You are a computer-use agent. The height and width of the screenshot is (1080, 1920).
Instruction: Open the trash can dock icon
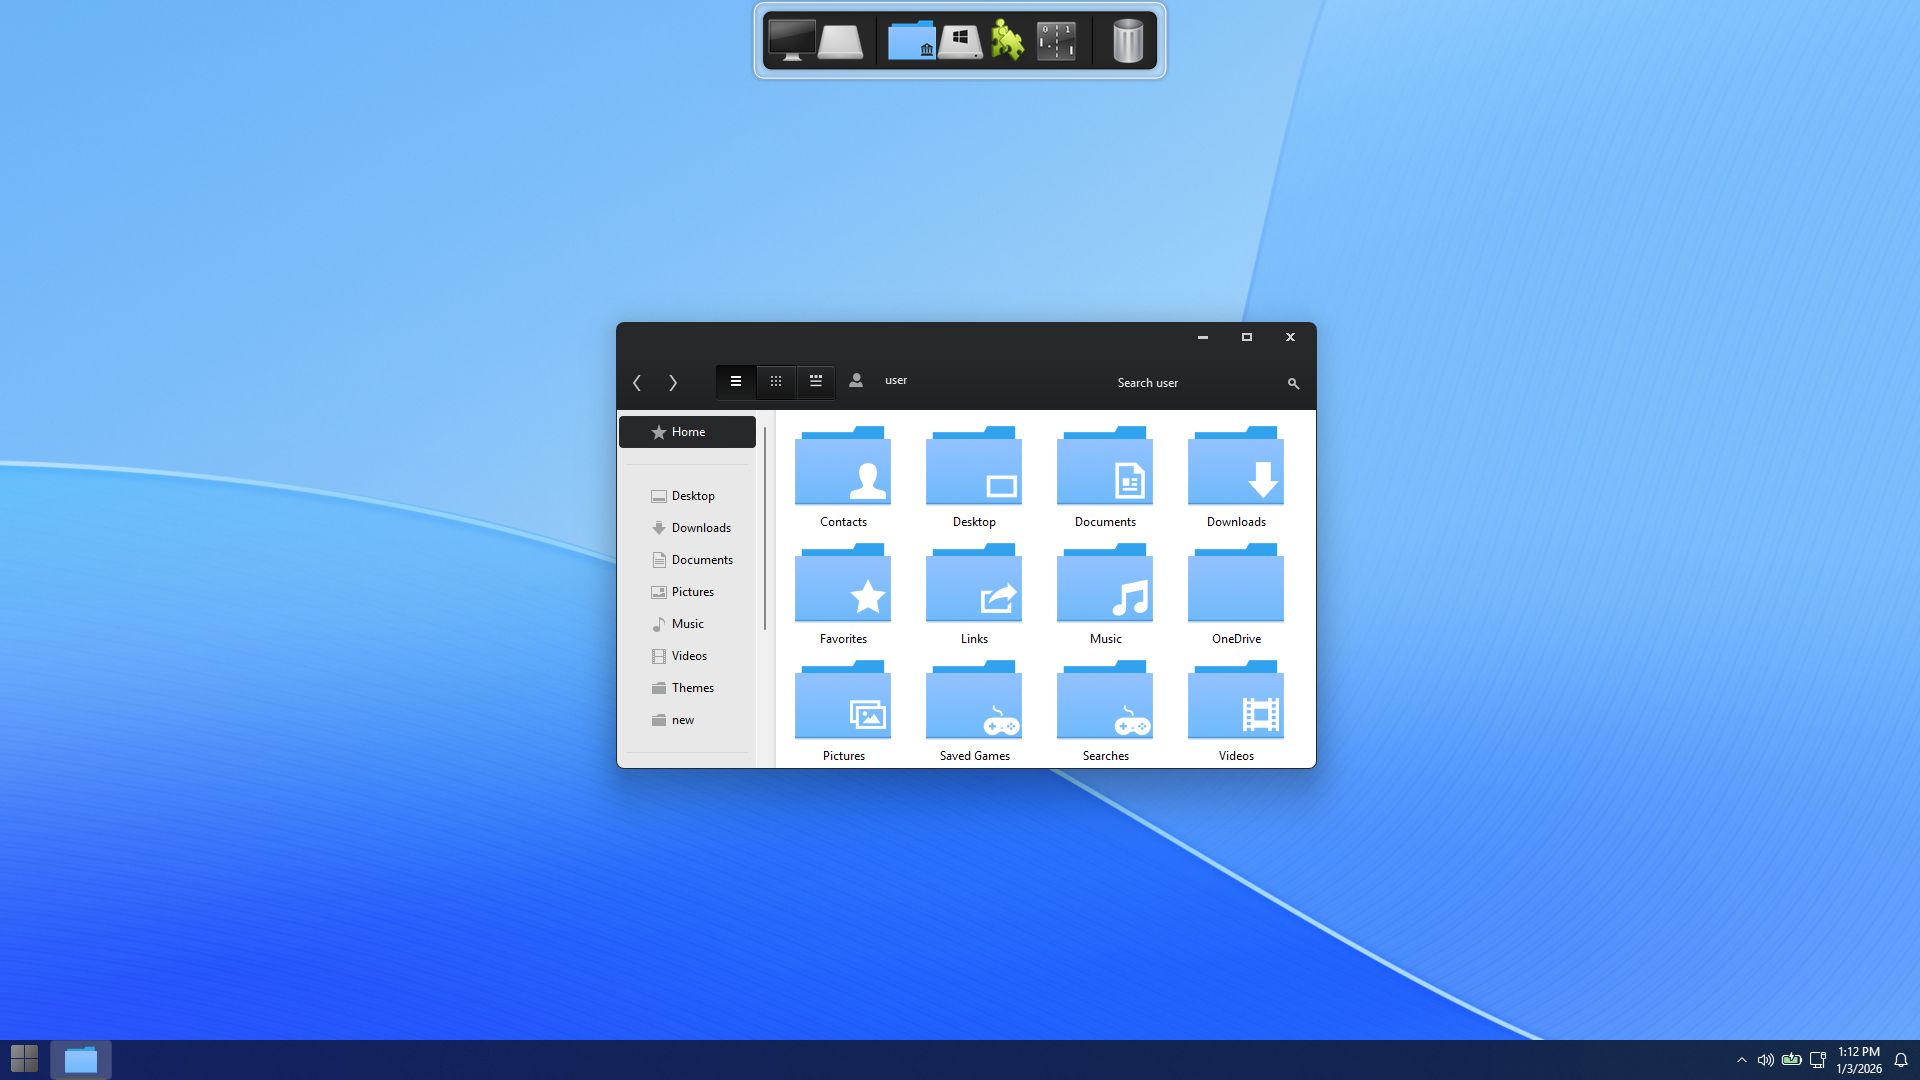coord(1127,42)
